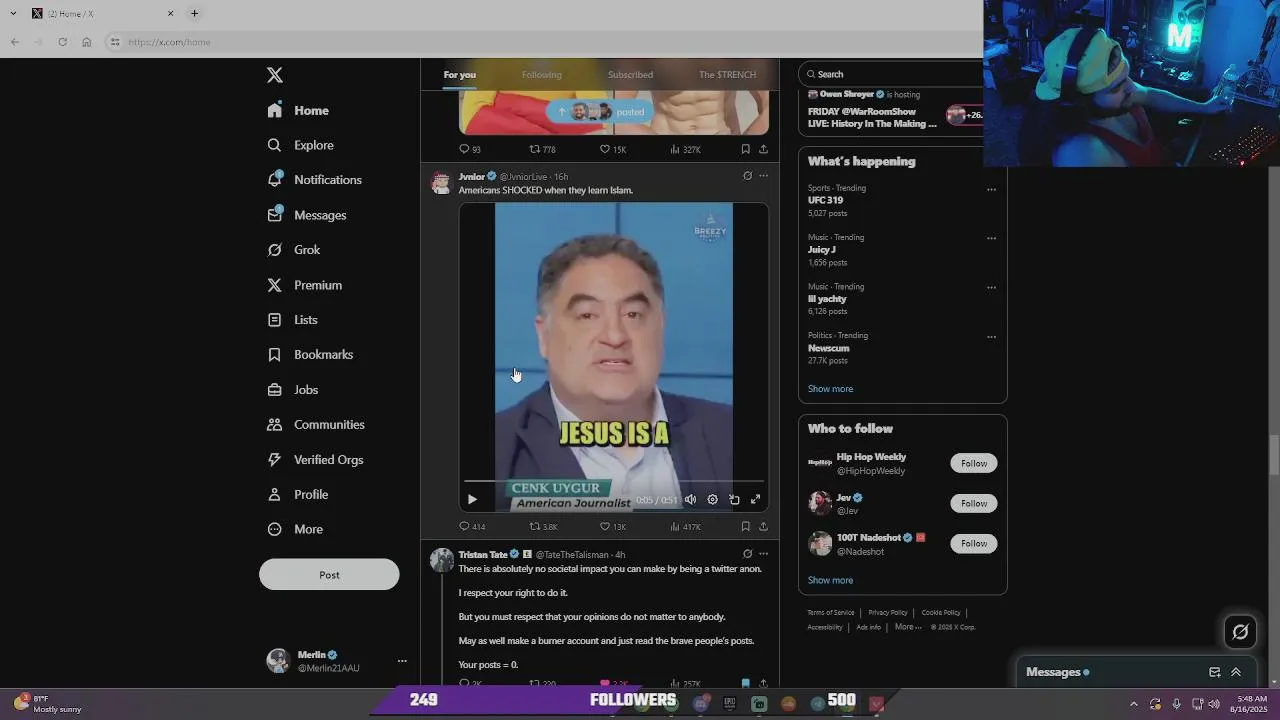Open Messages from the sidebar navigation
Screen dimensions: 1280x720
pyautogui.click(x=307, y=215)
